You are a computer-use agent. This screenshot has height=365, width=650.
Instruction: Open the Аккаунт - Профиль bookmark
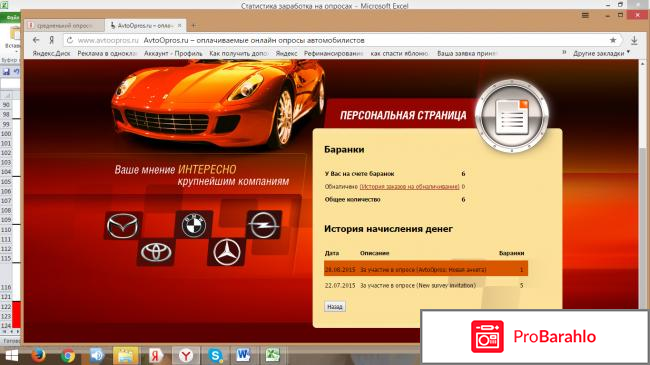coord(173,53)
